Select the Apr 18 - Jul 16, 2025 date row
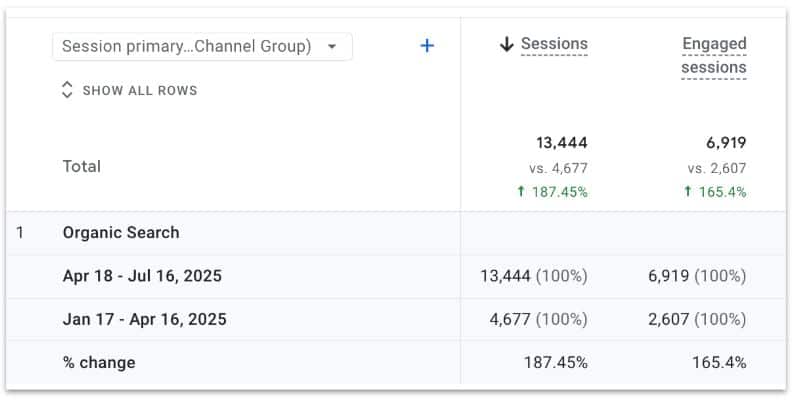Screen dimensions: 792x400 click(142, 276)
